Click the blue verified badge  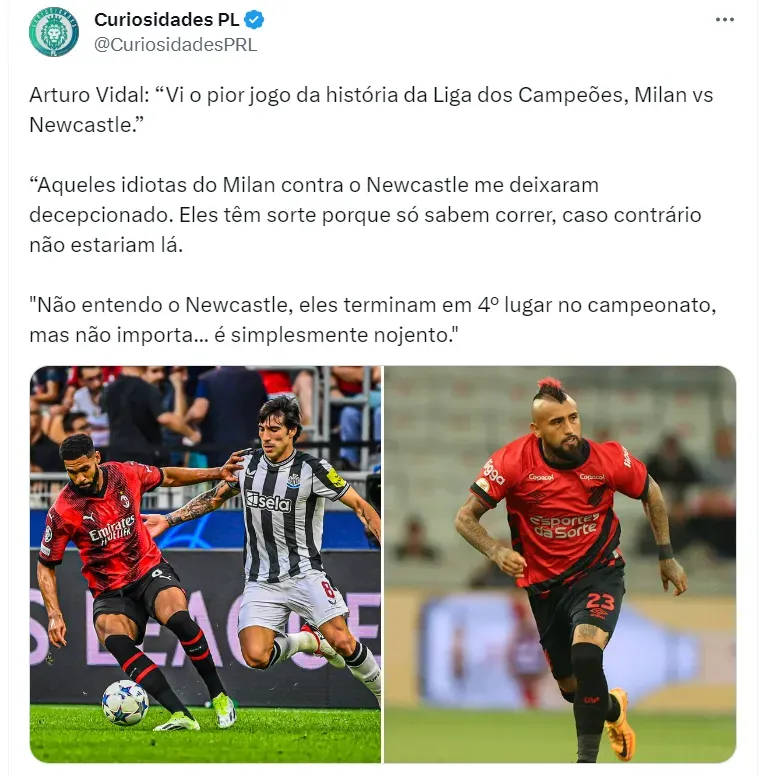click(254, 20)
